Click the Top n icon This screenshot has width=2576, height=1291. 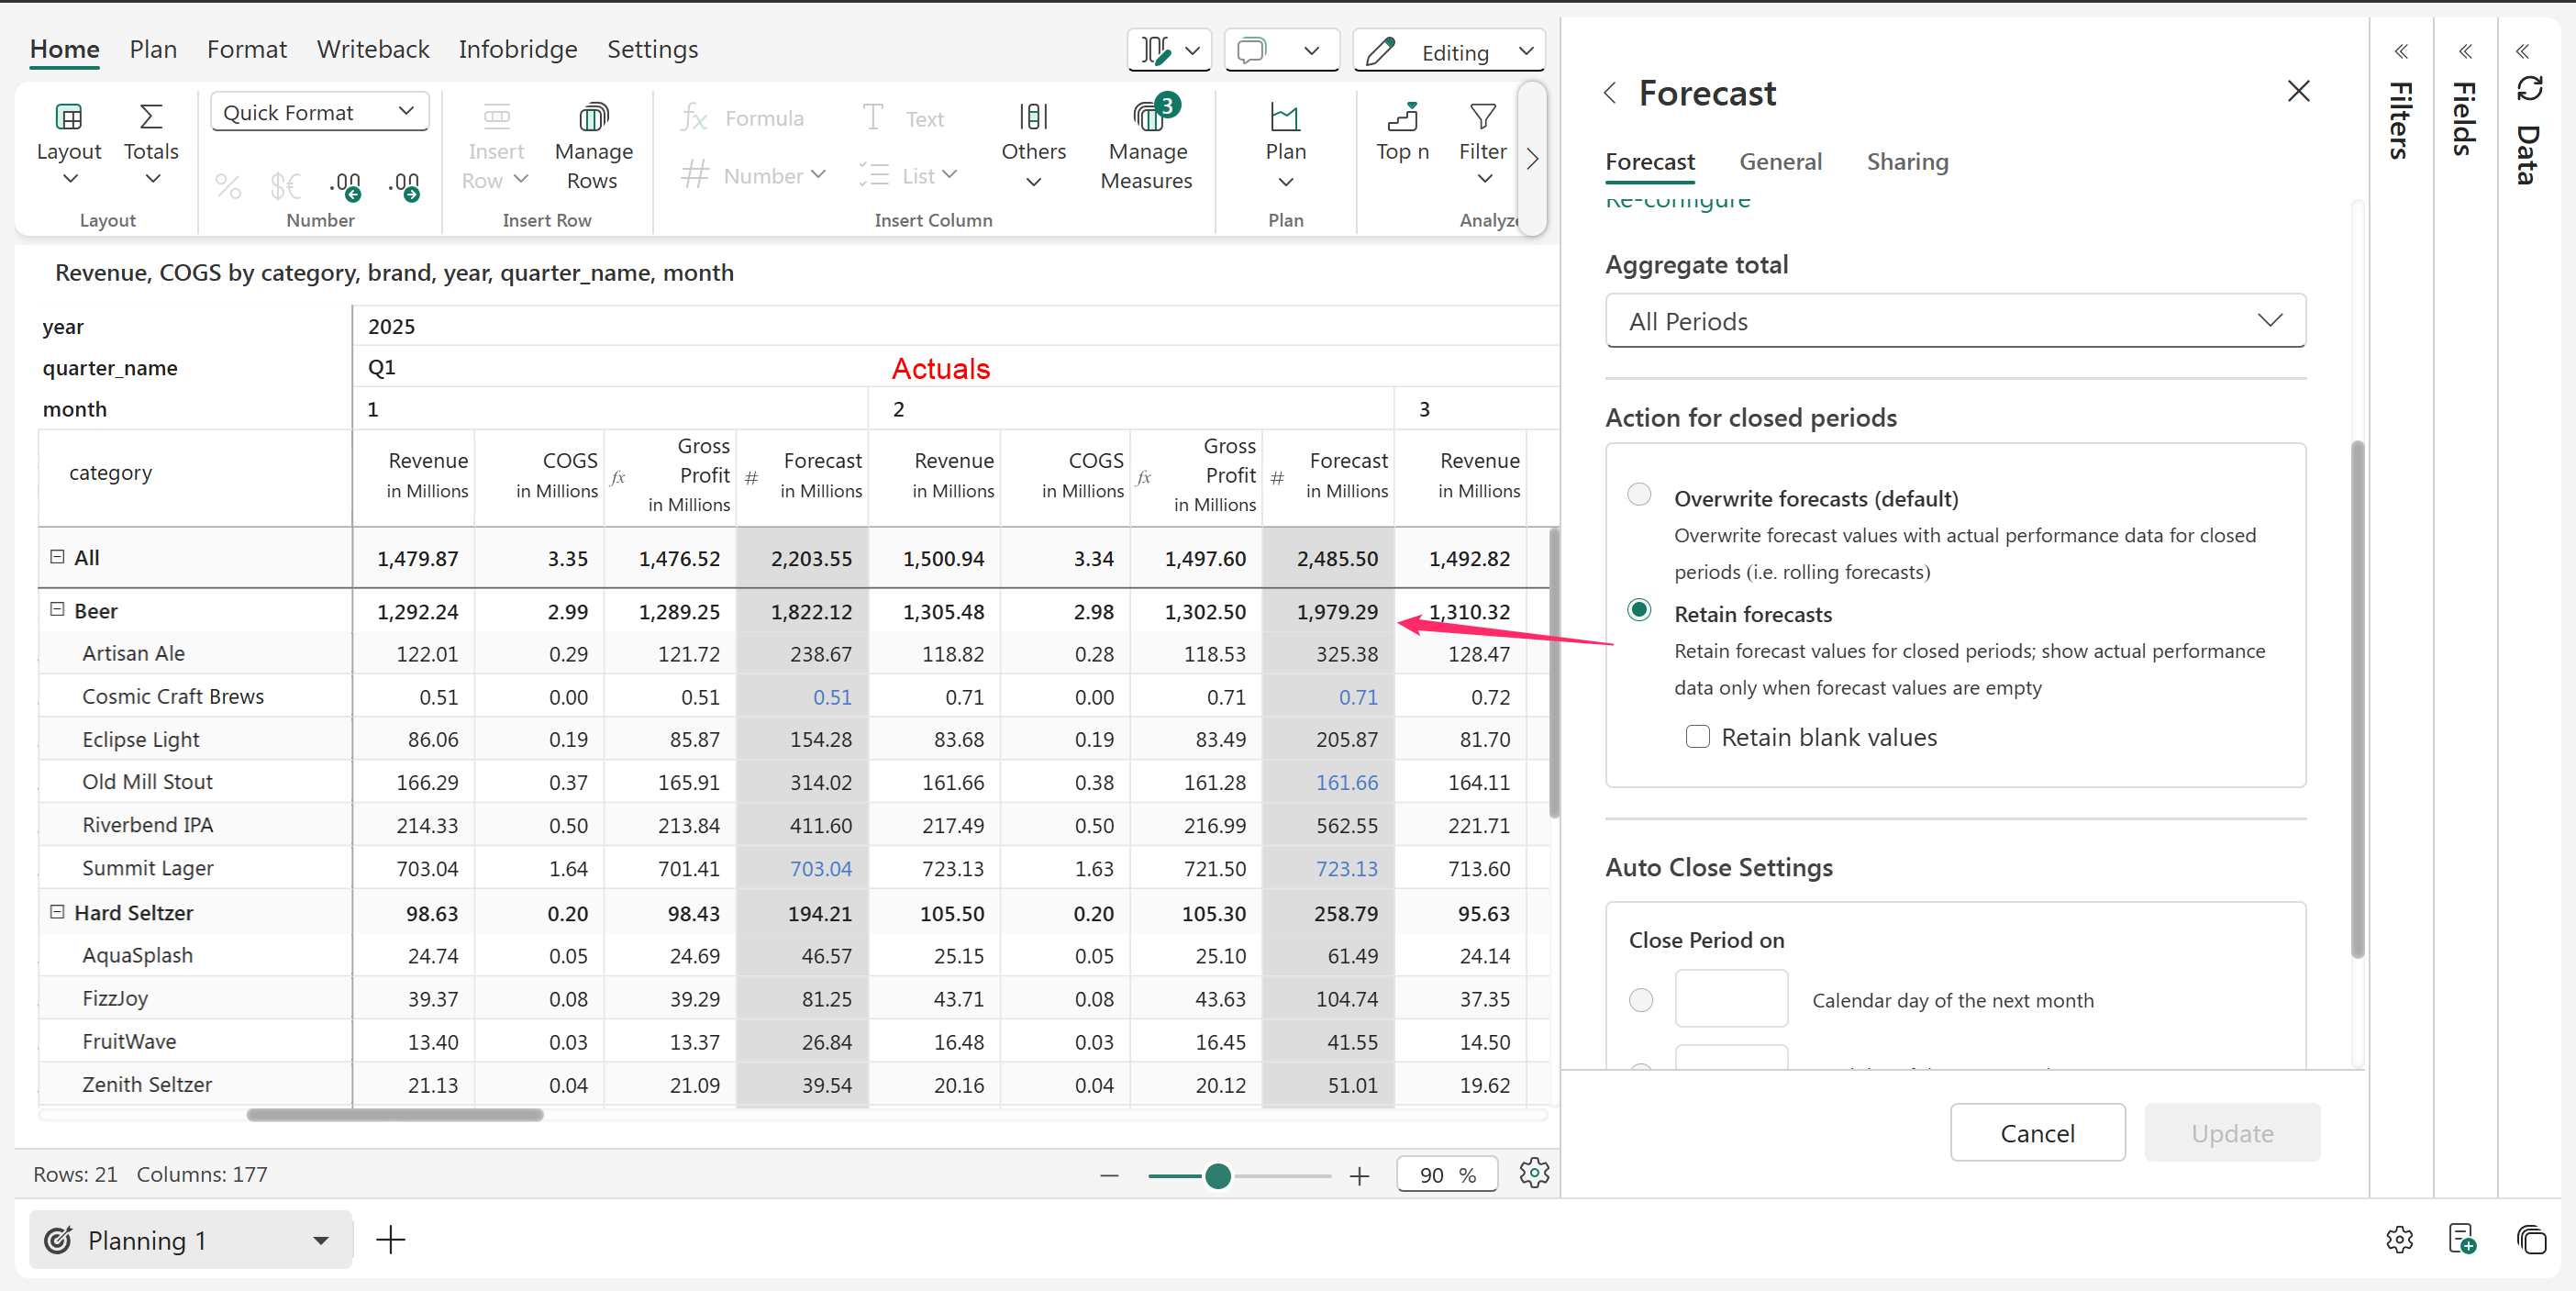1402,118
